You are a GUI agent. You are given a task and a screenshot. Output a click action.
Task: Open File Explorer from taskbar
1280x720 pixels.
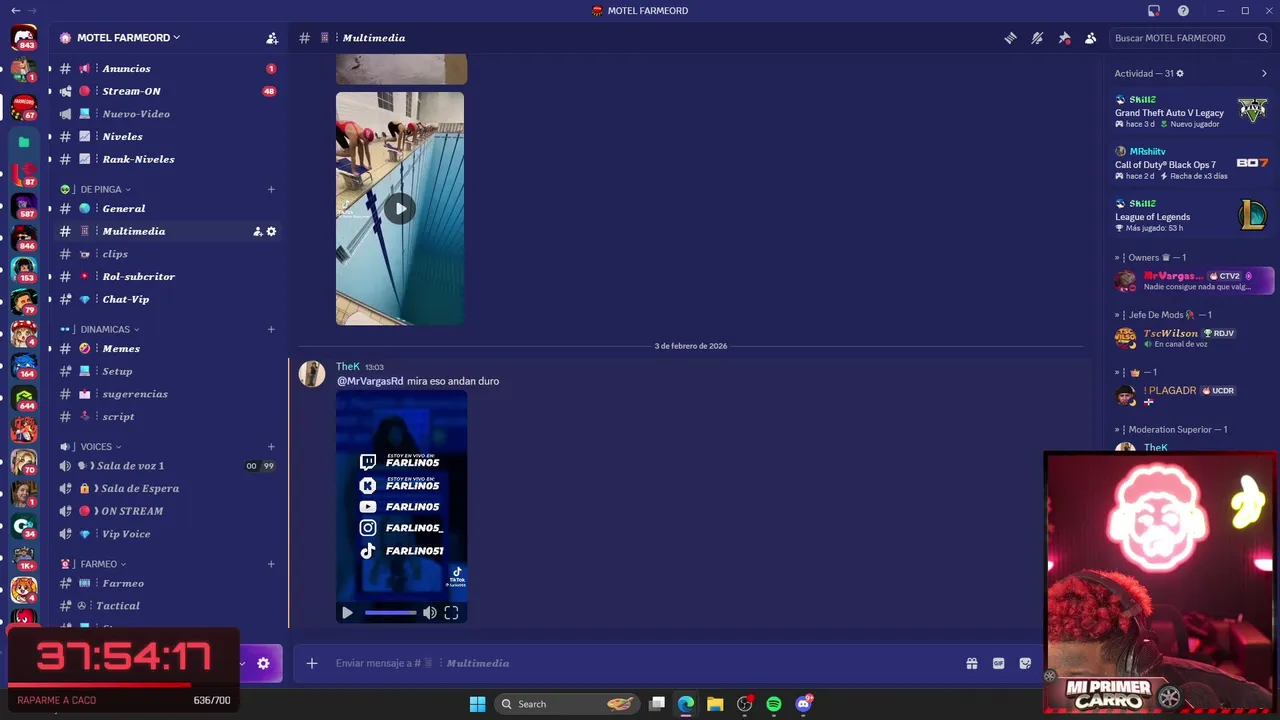coord(715,704)
